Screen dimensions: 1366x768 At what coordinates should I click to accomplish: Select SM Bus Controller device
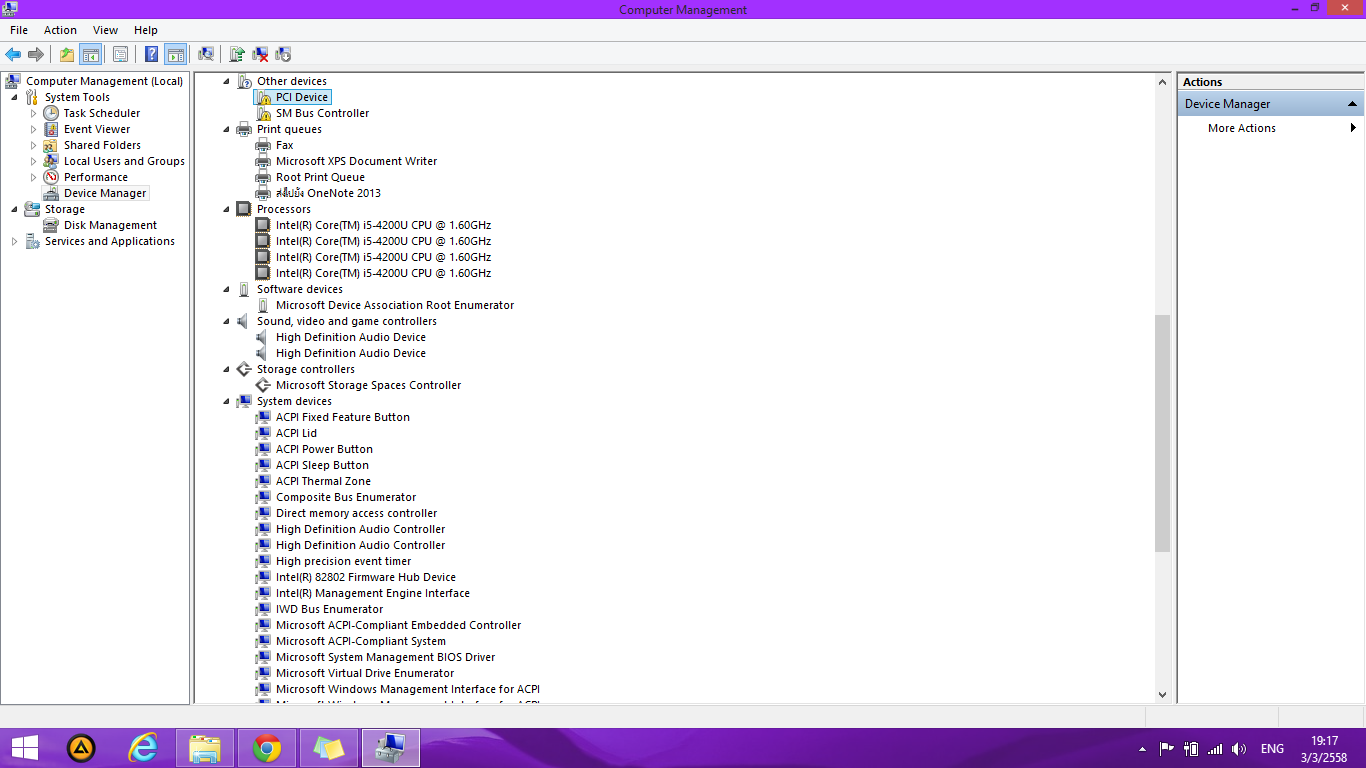[x=322, y=113]
